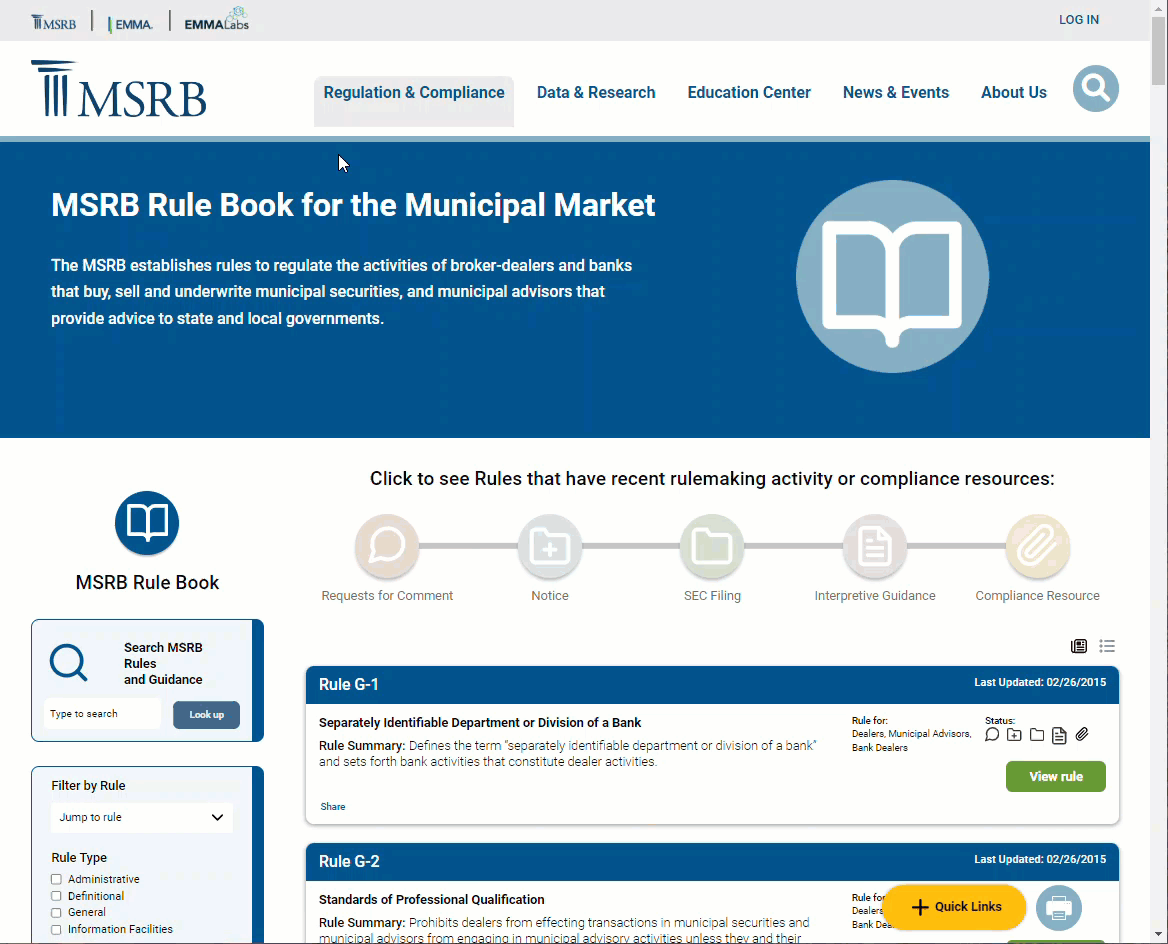Click the print page icon
Viewport: 1168px width, 944px height.
[x=1058, y=907]
